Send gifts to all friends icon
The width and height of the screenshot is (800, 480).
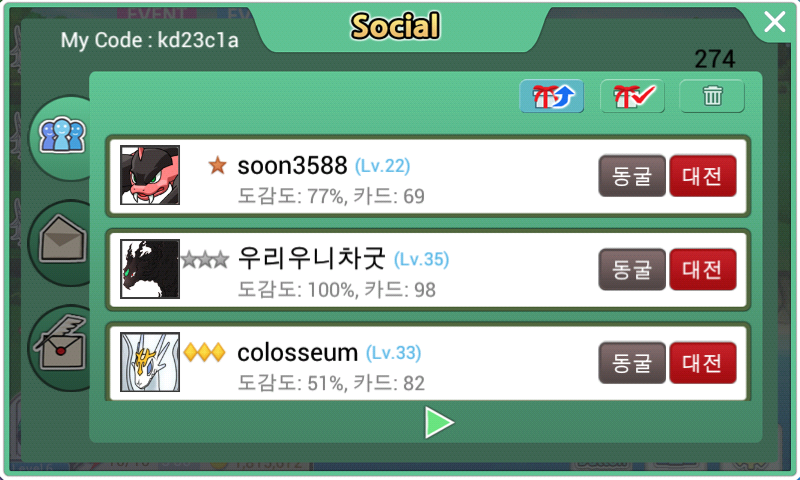tap(552, 96)
